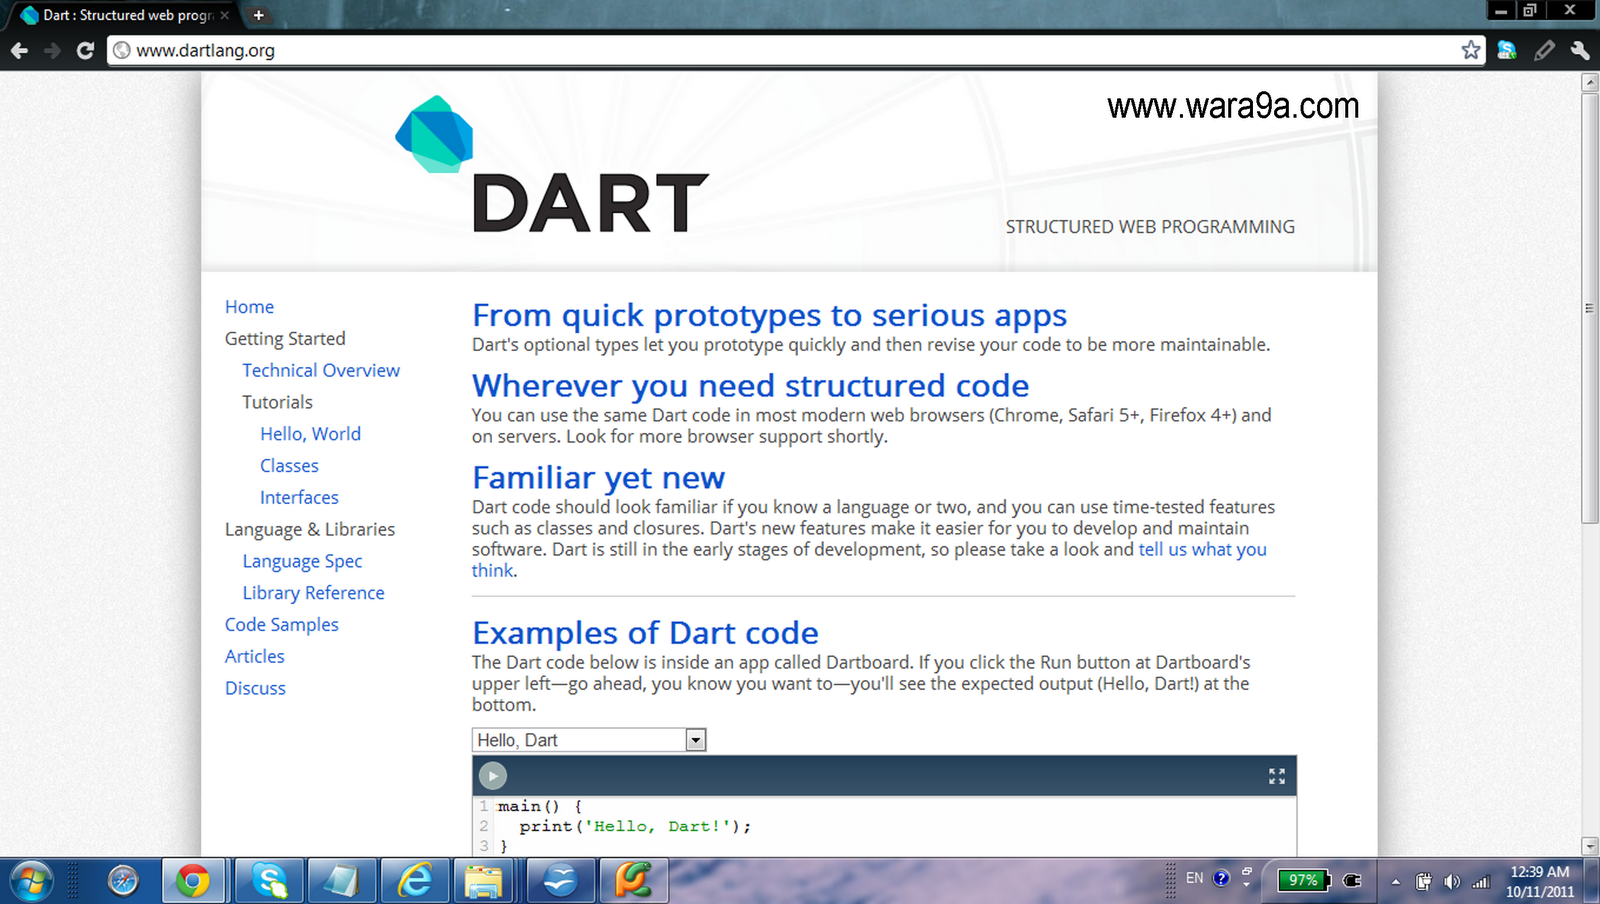
Task: Click the Show desktop button
Action: point(1593,881)
